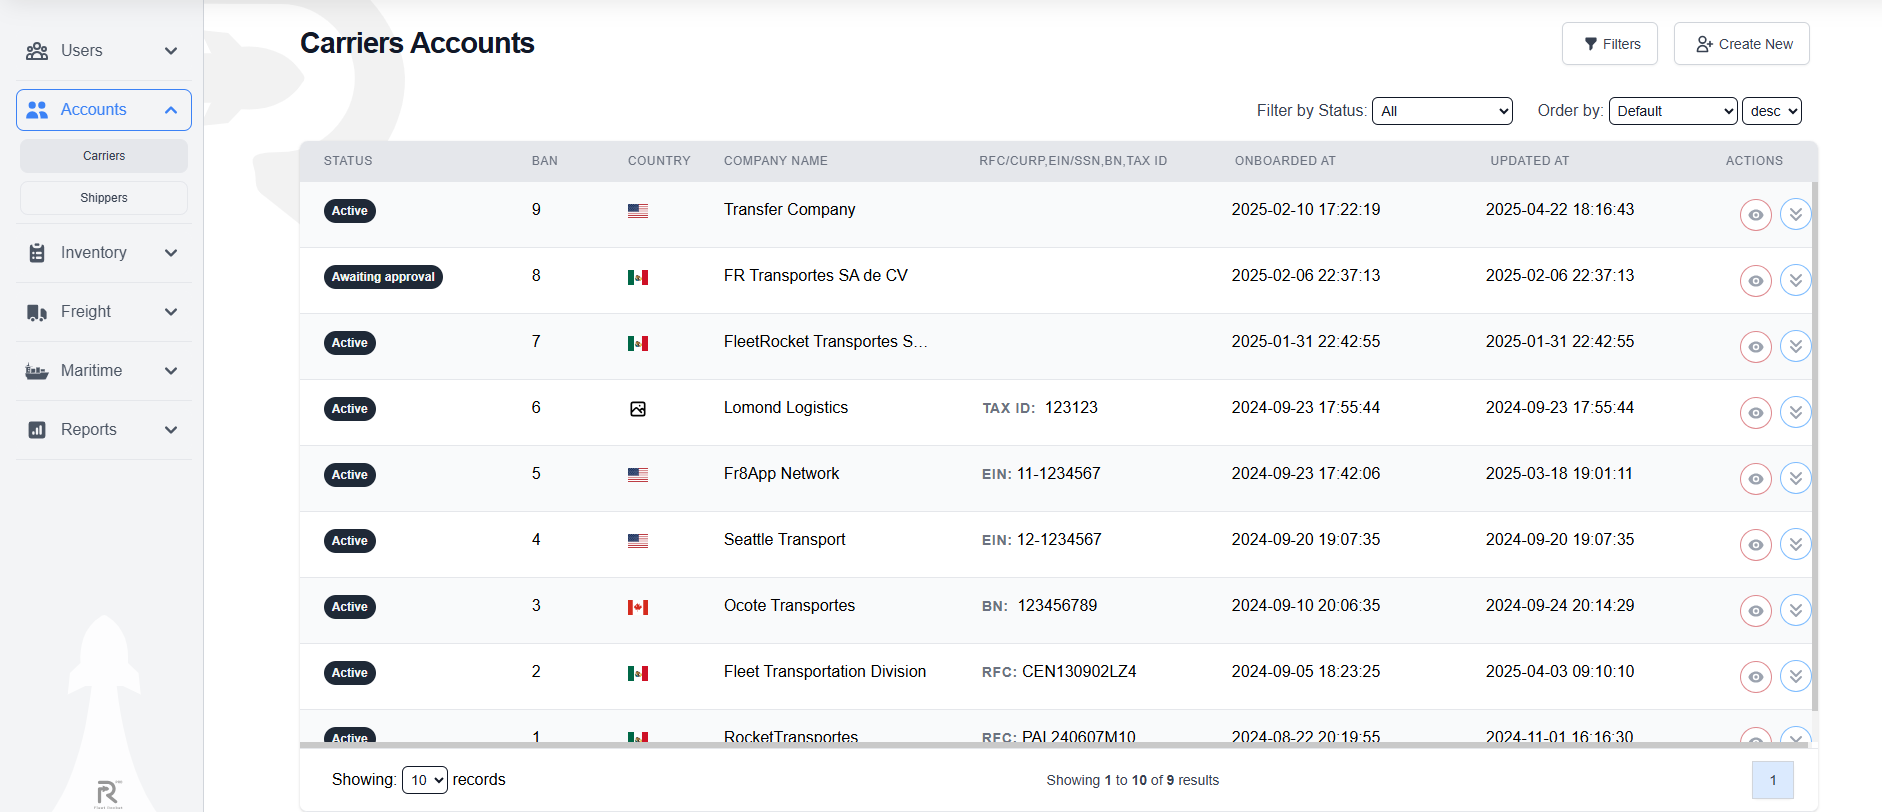1882x812 pixels.
Task: Open the Inventory menu label
Action: tap(94, 253)
